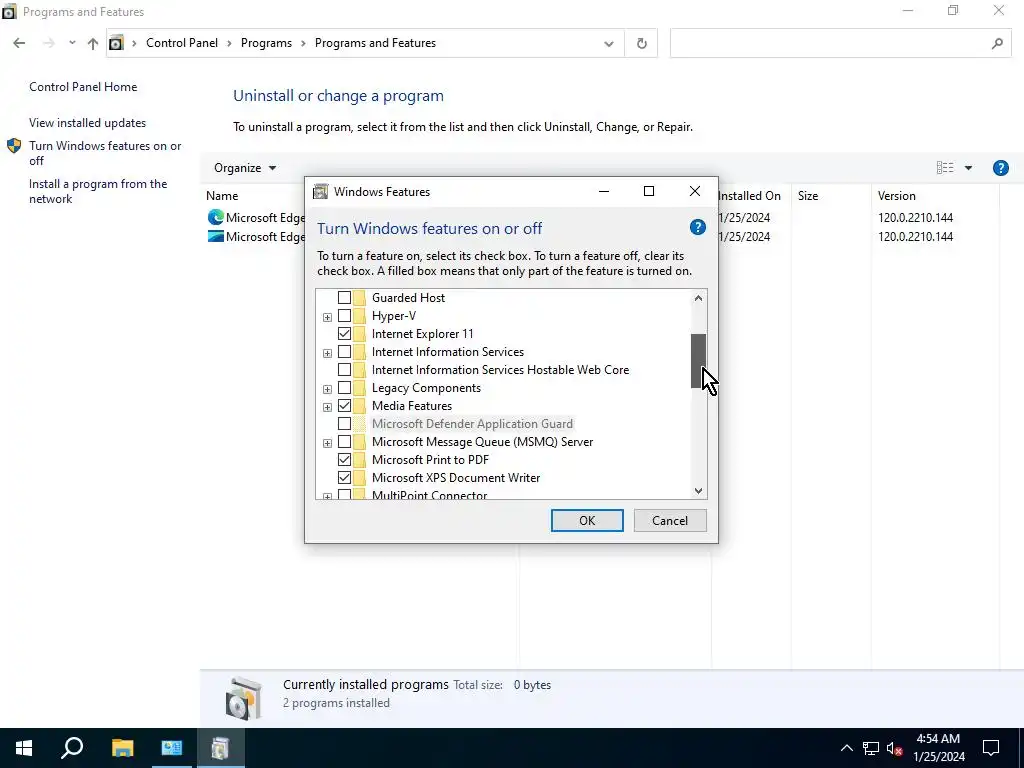
Task: Click the features list scroll down arrow
Action: (698, 490)
